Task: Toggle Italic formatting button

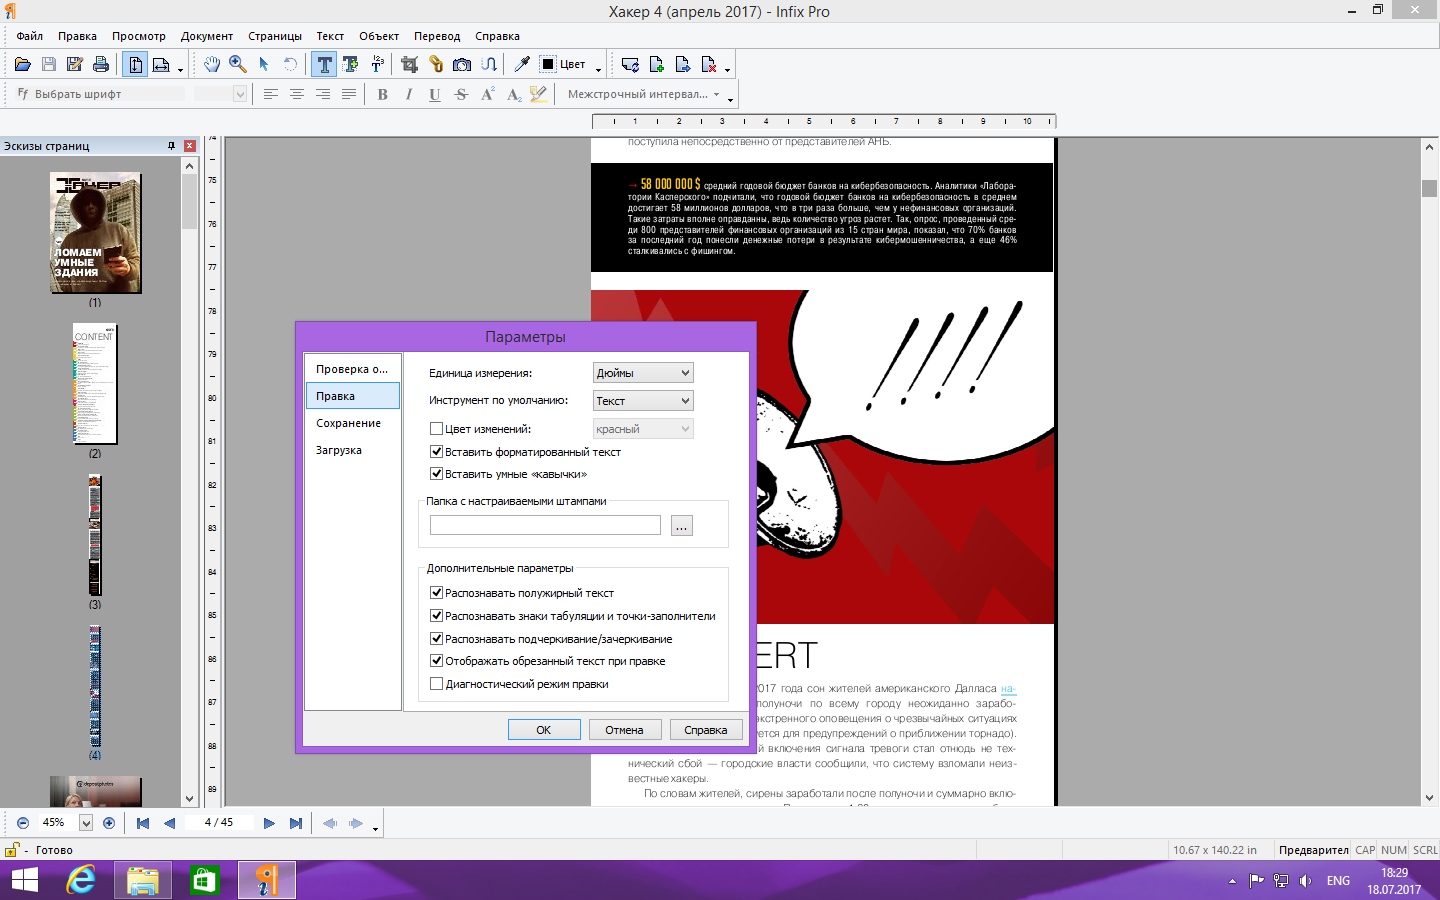Action: pyautogui.click(x=409, y=94)
